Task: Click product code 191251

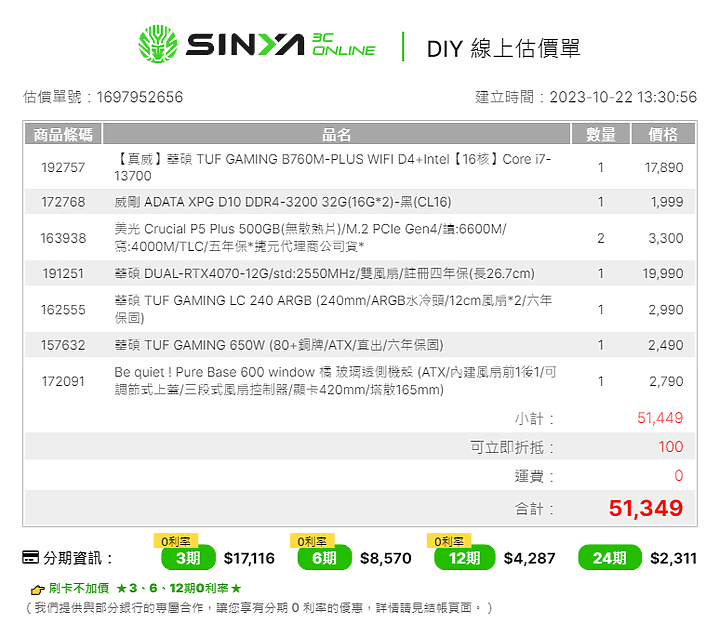Action: point(63,273)
